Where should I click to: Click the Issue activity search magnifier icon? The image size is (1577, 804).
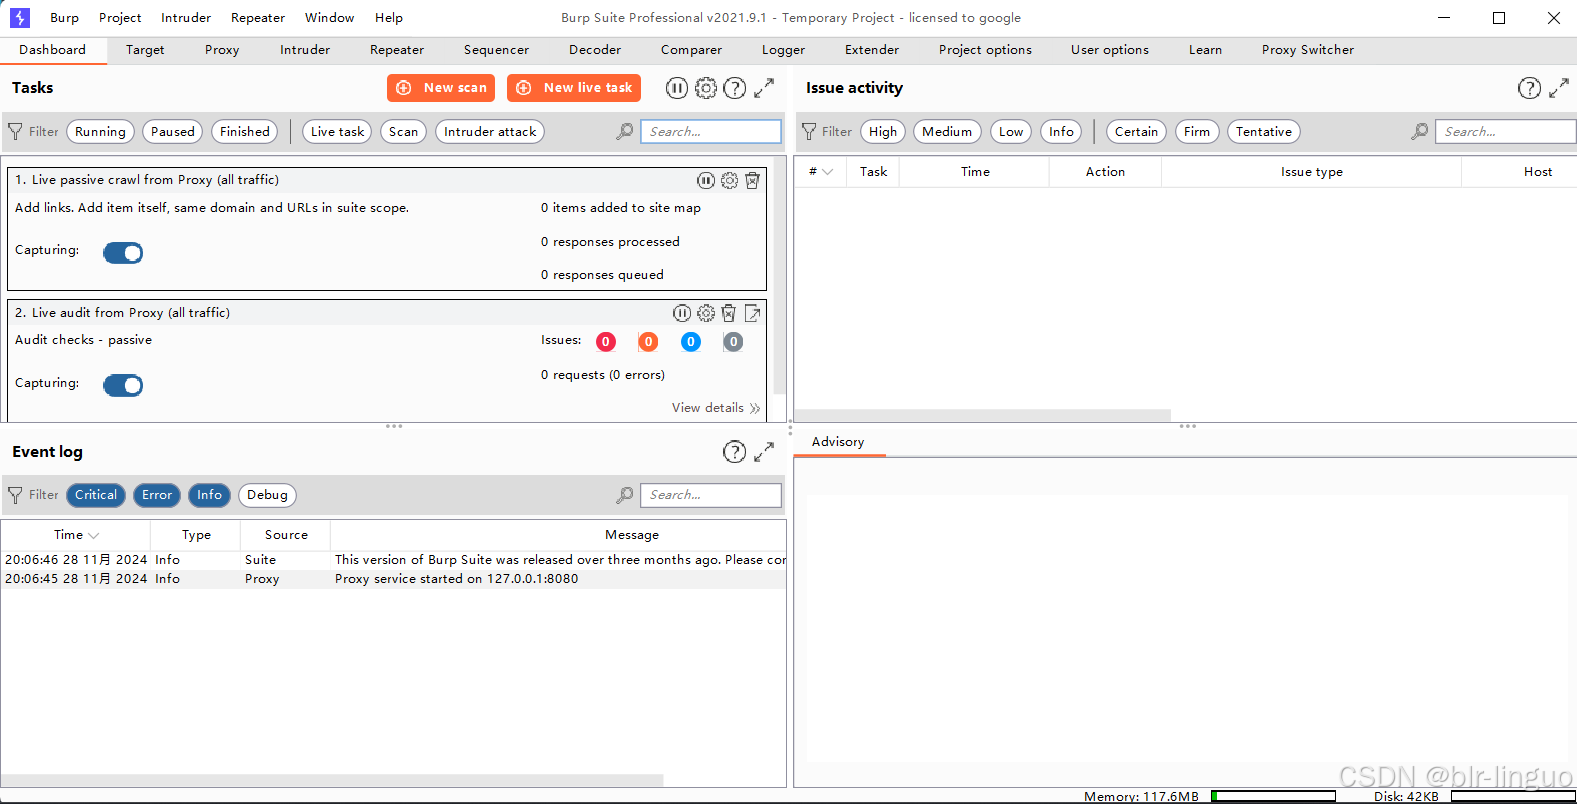1420,131
